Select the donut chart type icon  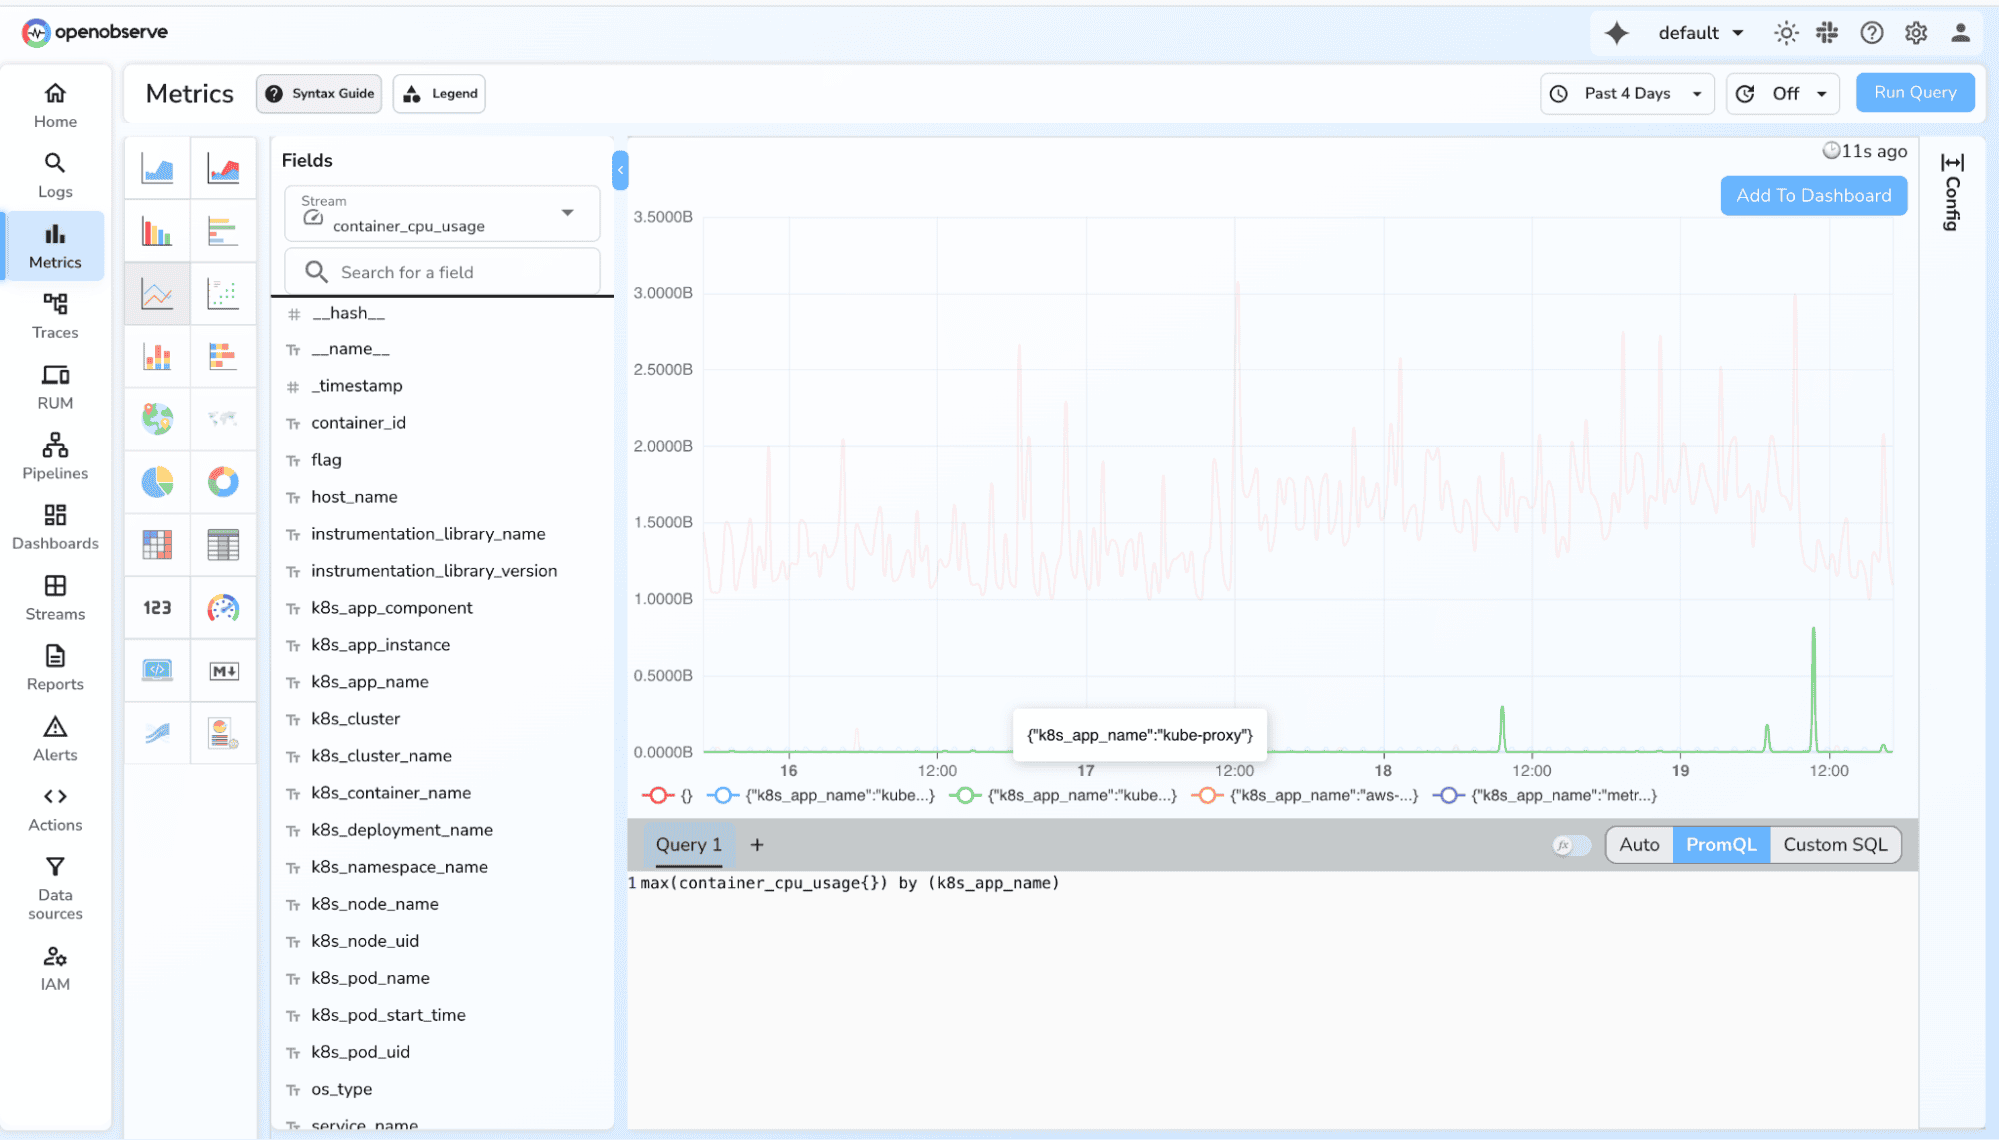coord(223,482)
